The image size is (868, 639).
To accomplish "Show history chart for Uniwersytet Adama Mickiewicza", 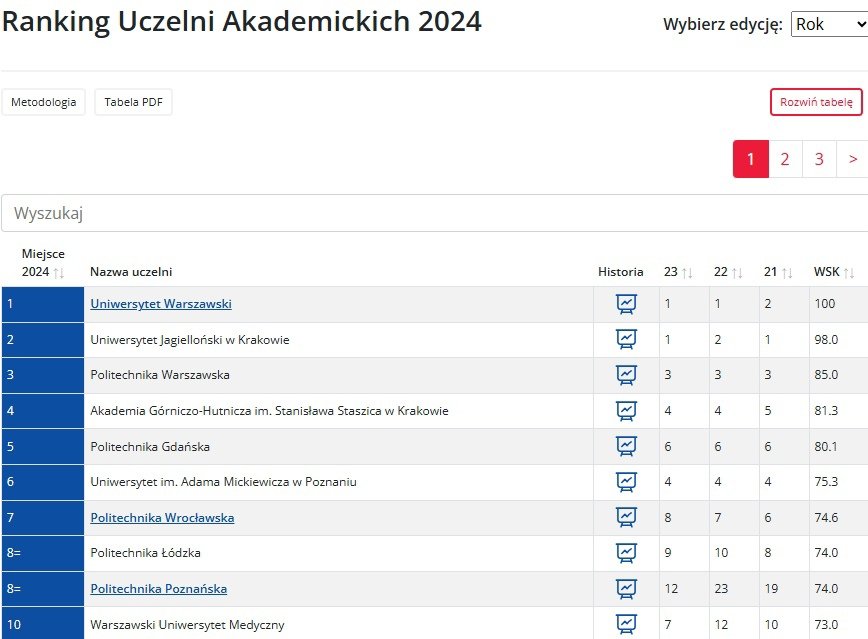I will tap(626, 482).
